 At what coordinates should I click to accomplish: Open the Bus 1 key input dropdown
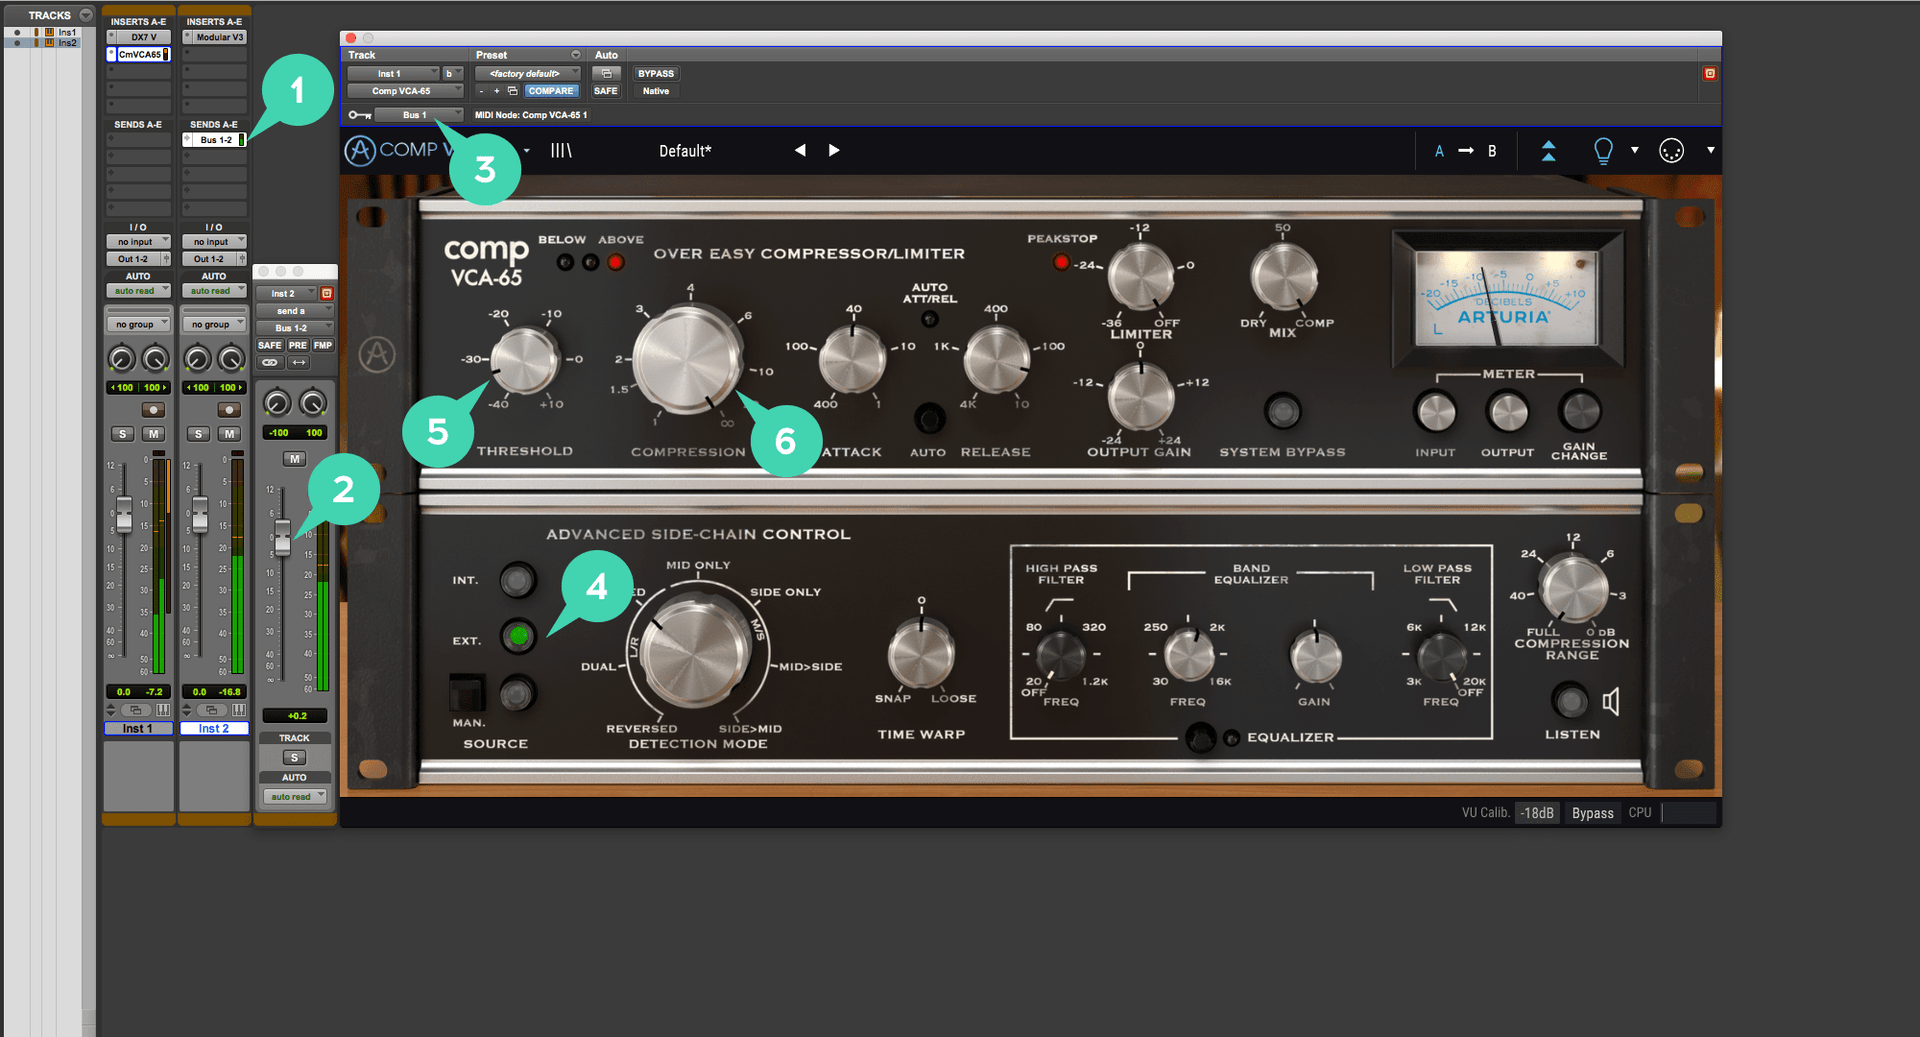[419, 115]
